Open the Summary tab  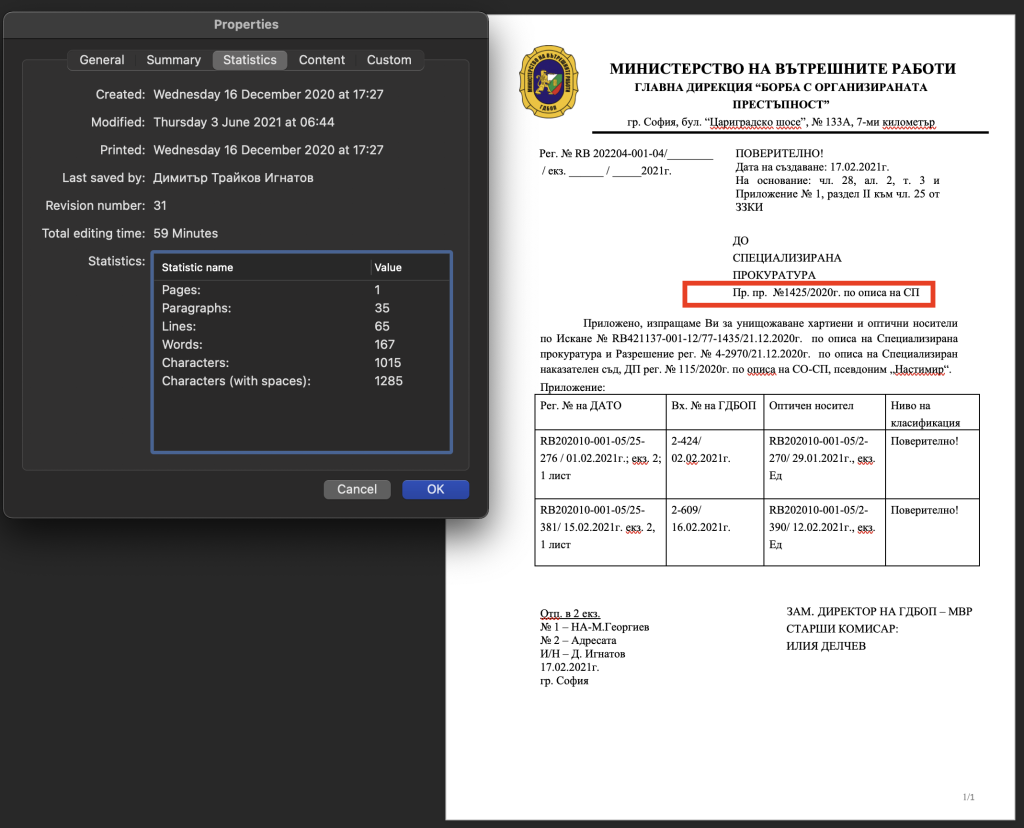(173, 60)
